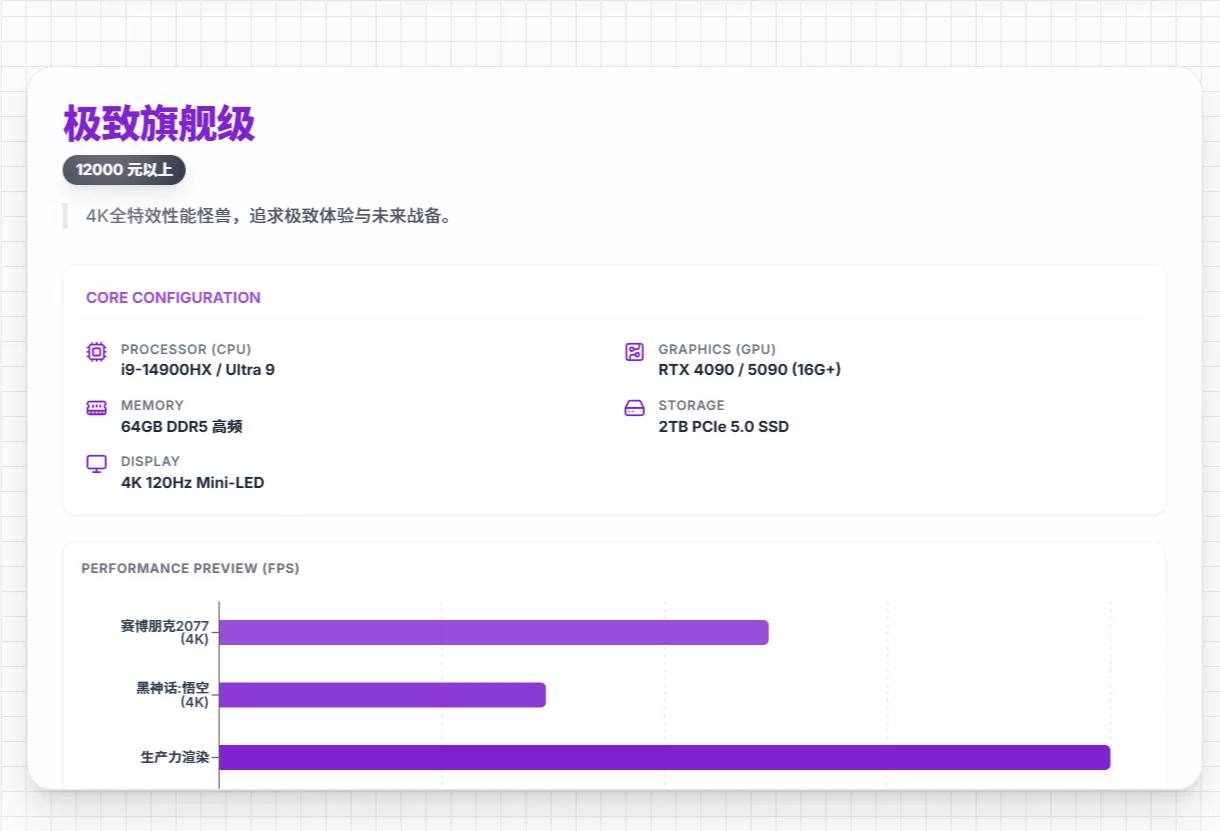Click the 4K 120Hz Mini-LED value
The image size is (1220, 831).
[192, 483]
